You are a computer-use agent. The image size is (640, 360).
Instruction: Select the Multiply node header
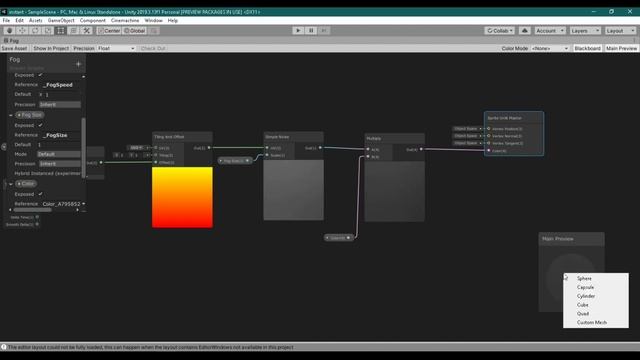394,138
